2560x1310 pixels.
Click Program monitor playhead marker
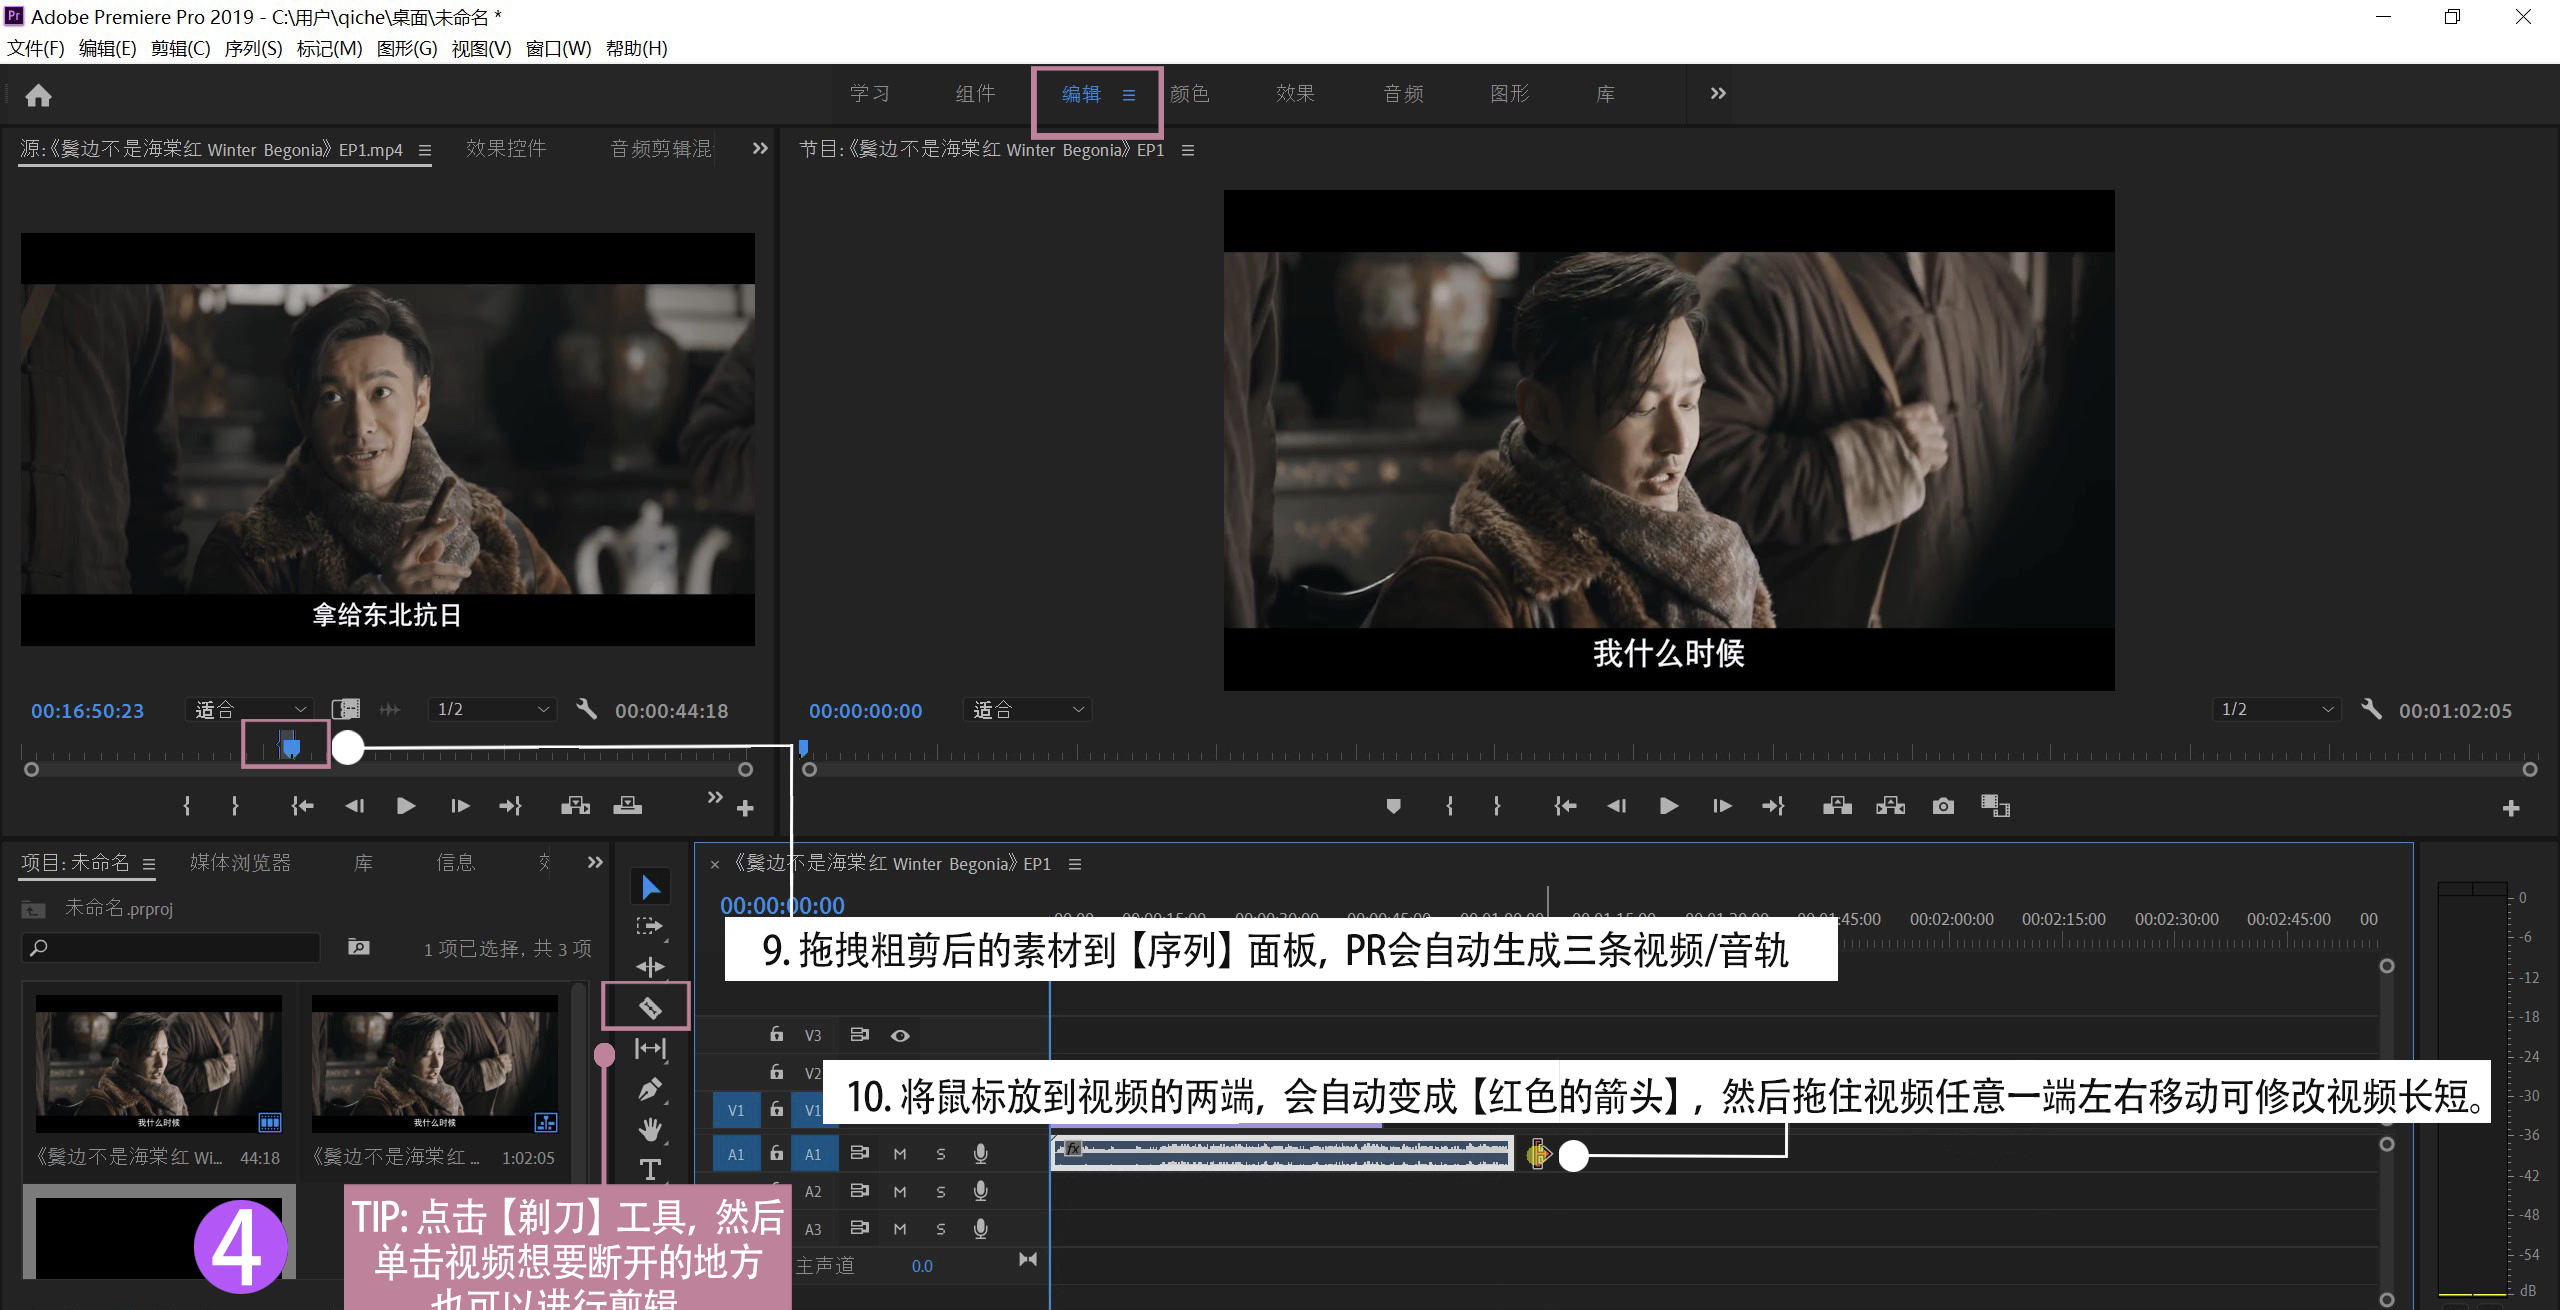pos(803,748)
